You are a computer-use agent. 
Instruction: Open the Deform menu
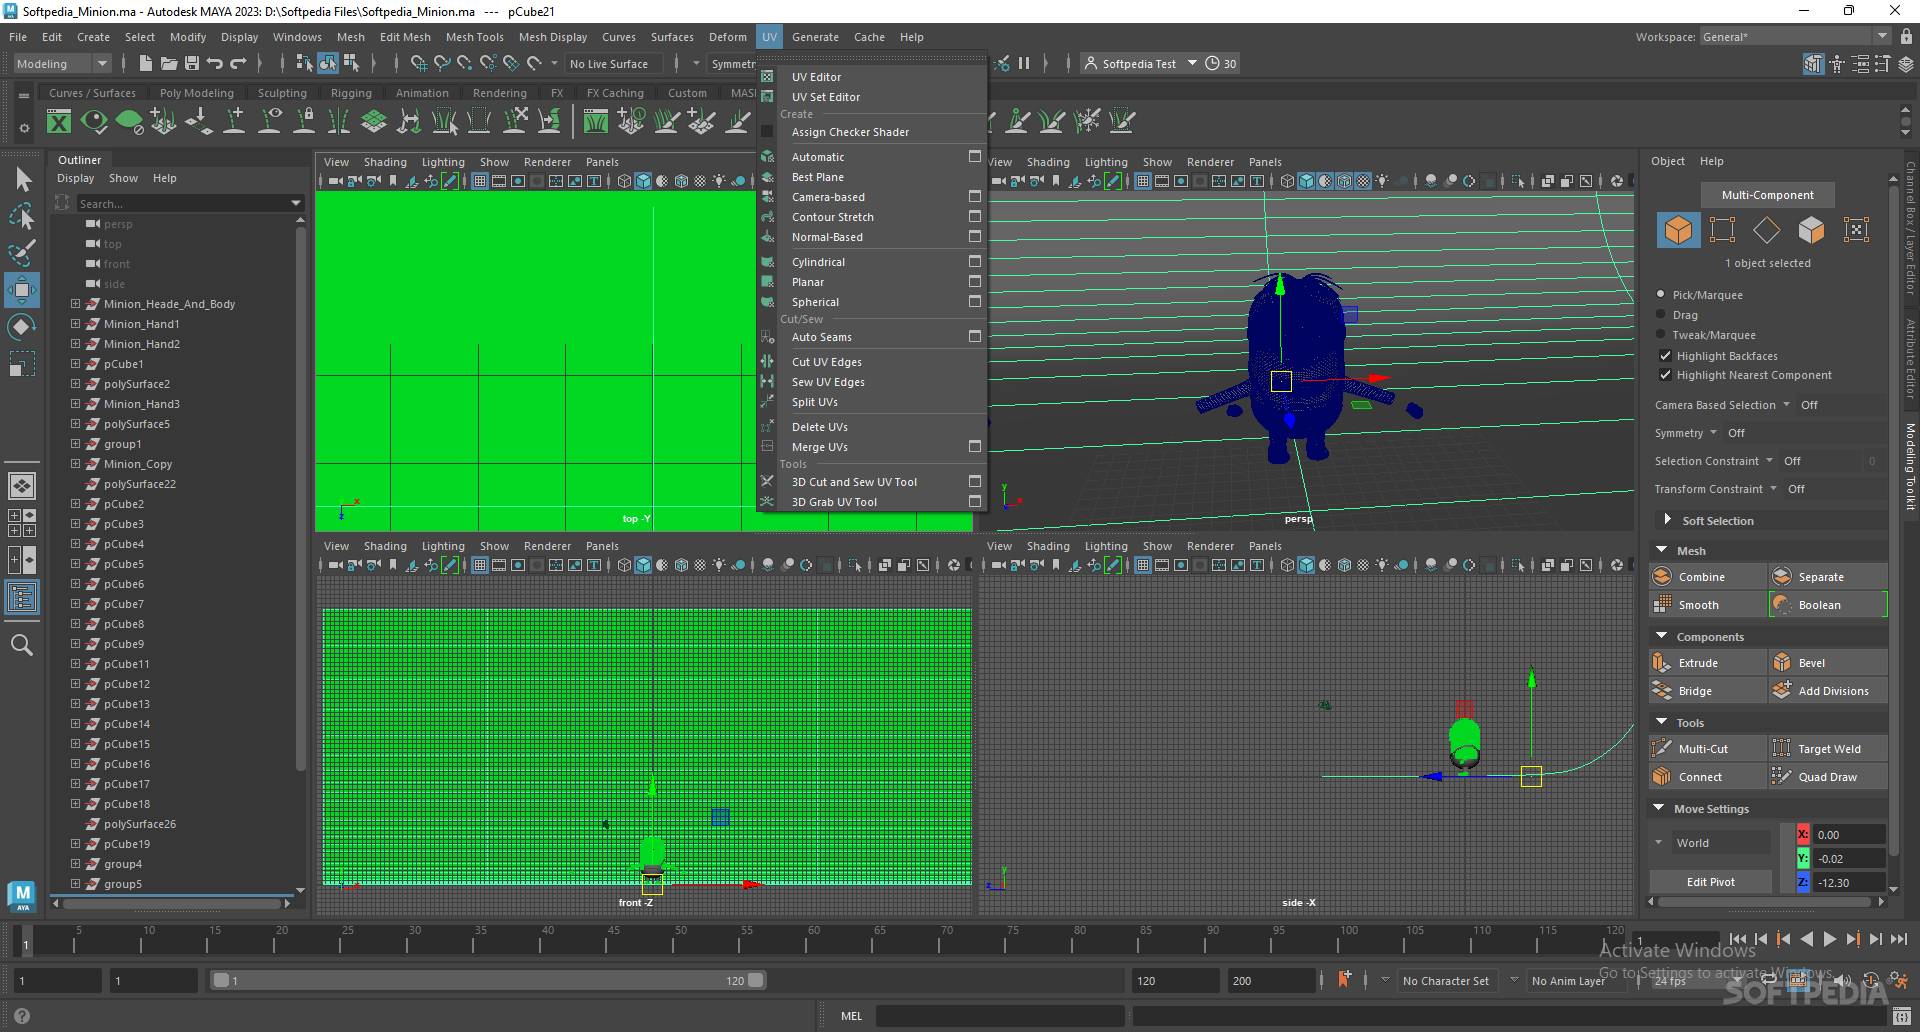coord(727,37)
